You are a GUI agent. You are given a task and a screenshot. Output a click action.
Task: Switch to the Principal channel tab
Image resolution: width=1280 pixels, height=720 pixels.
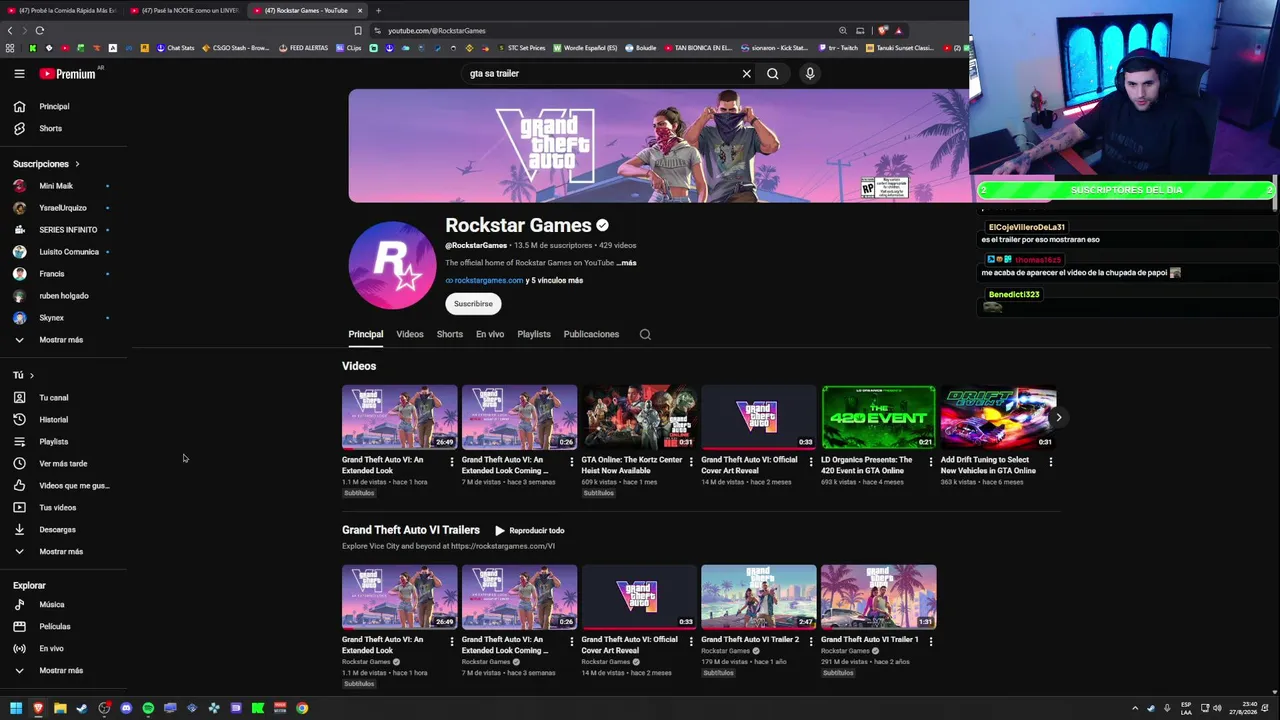(x=366, y=334)
